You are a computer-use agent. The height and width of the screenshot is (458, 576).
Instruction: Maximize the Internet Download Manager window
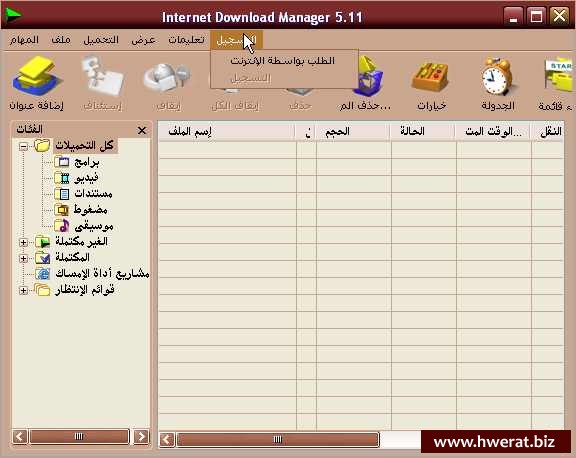536,16
